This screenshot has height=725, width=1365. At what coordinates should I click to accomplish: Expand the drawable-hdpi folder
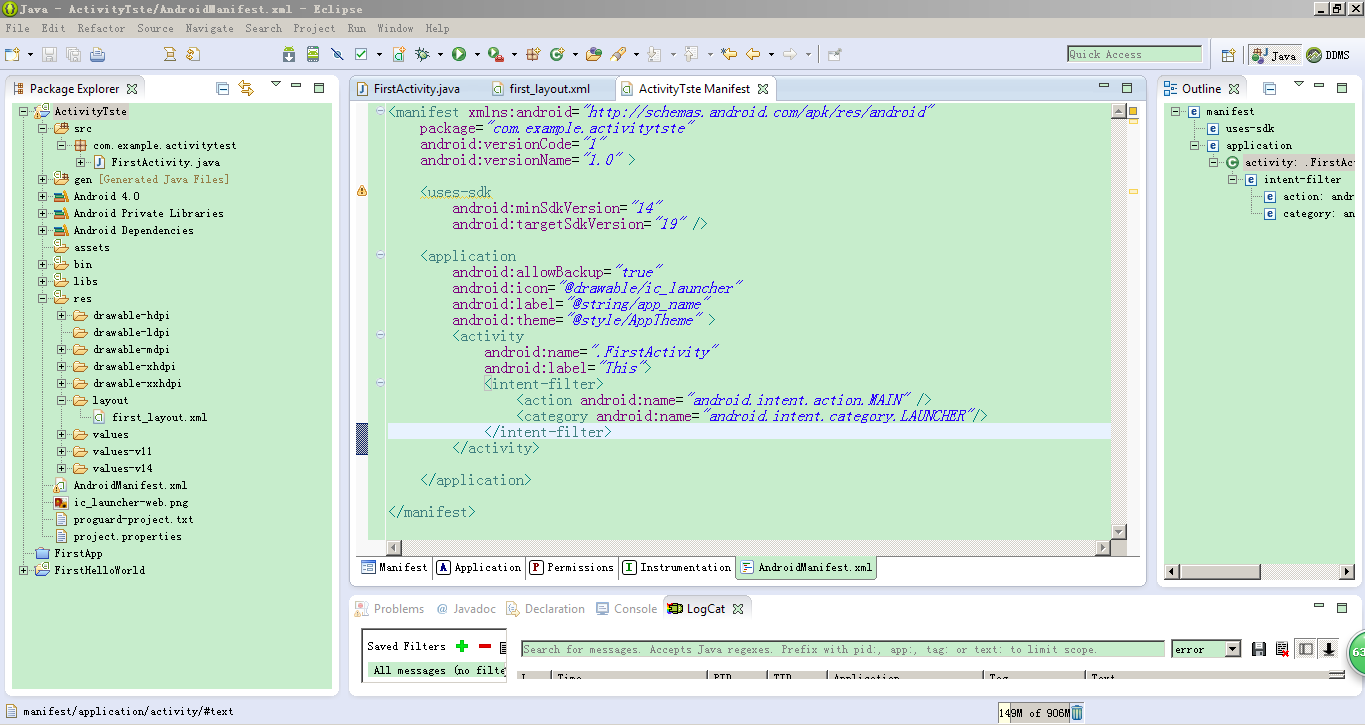point(62,315)
